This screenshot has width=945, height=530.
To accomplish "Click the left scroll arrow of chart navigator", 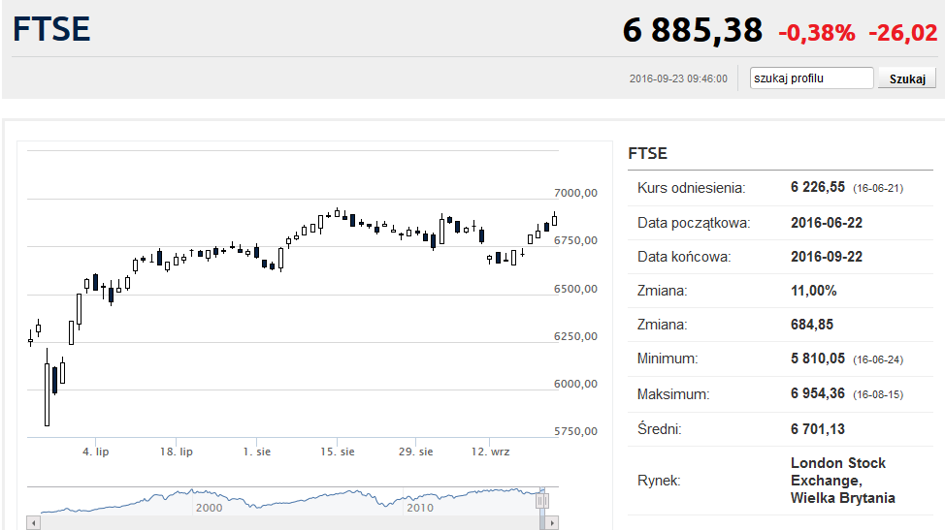I will [34, 523].
